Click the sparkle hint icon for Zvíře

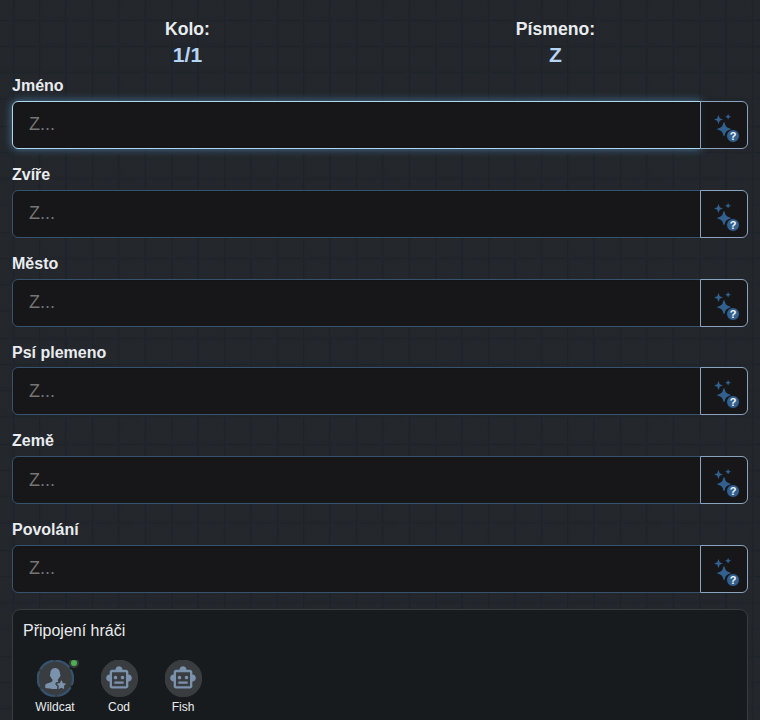724,214
